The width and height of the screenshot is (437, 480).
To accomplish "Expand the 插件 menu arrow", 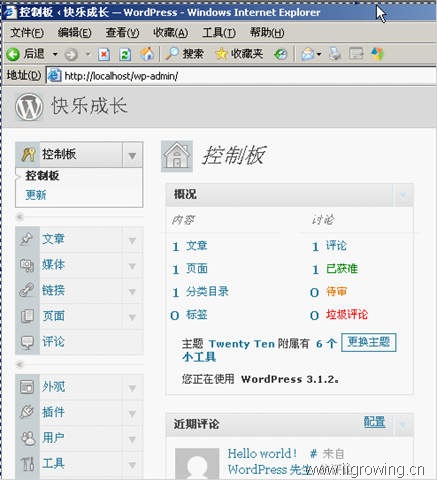I will click(x=132, y=413).
